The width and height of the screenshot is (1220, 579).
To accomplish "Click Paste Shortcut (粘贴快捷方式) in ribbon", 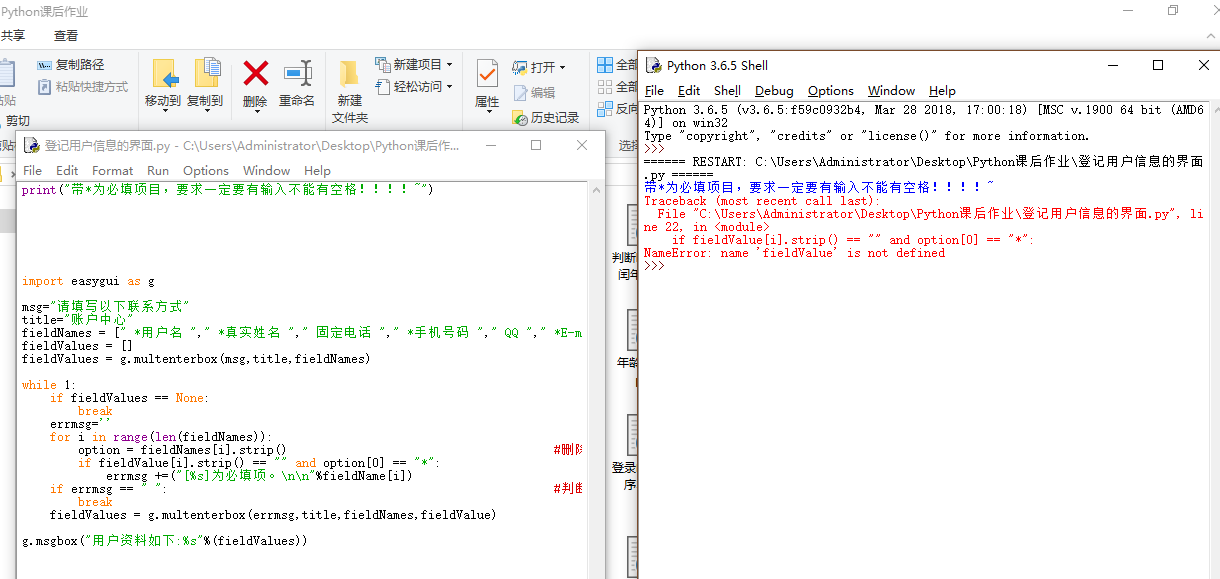I will 83,87.
